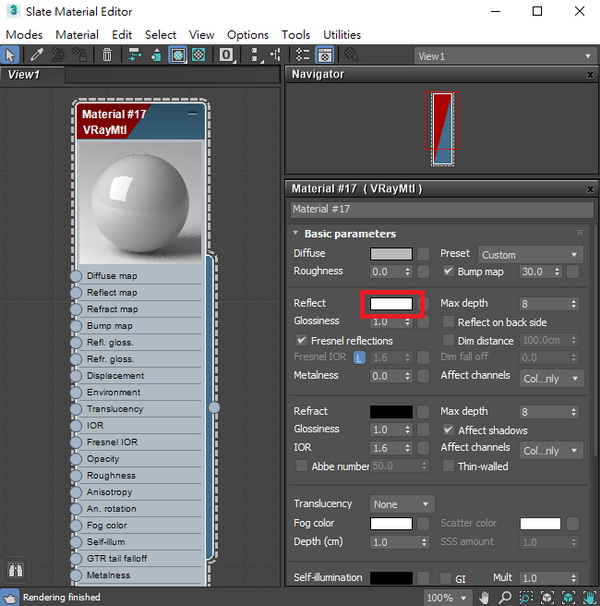Image resolution: width=600 pixels, height=606 pixels.
Task: Click Refract map button square
Action: tap(423, 412)
